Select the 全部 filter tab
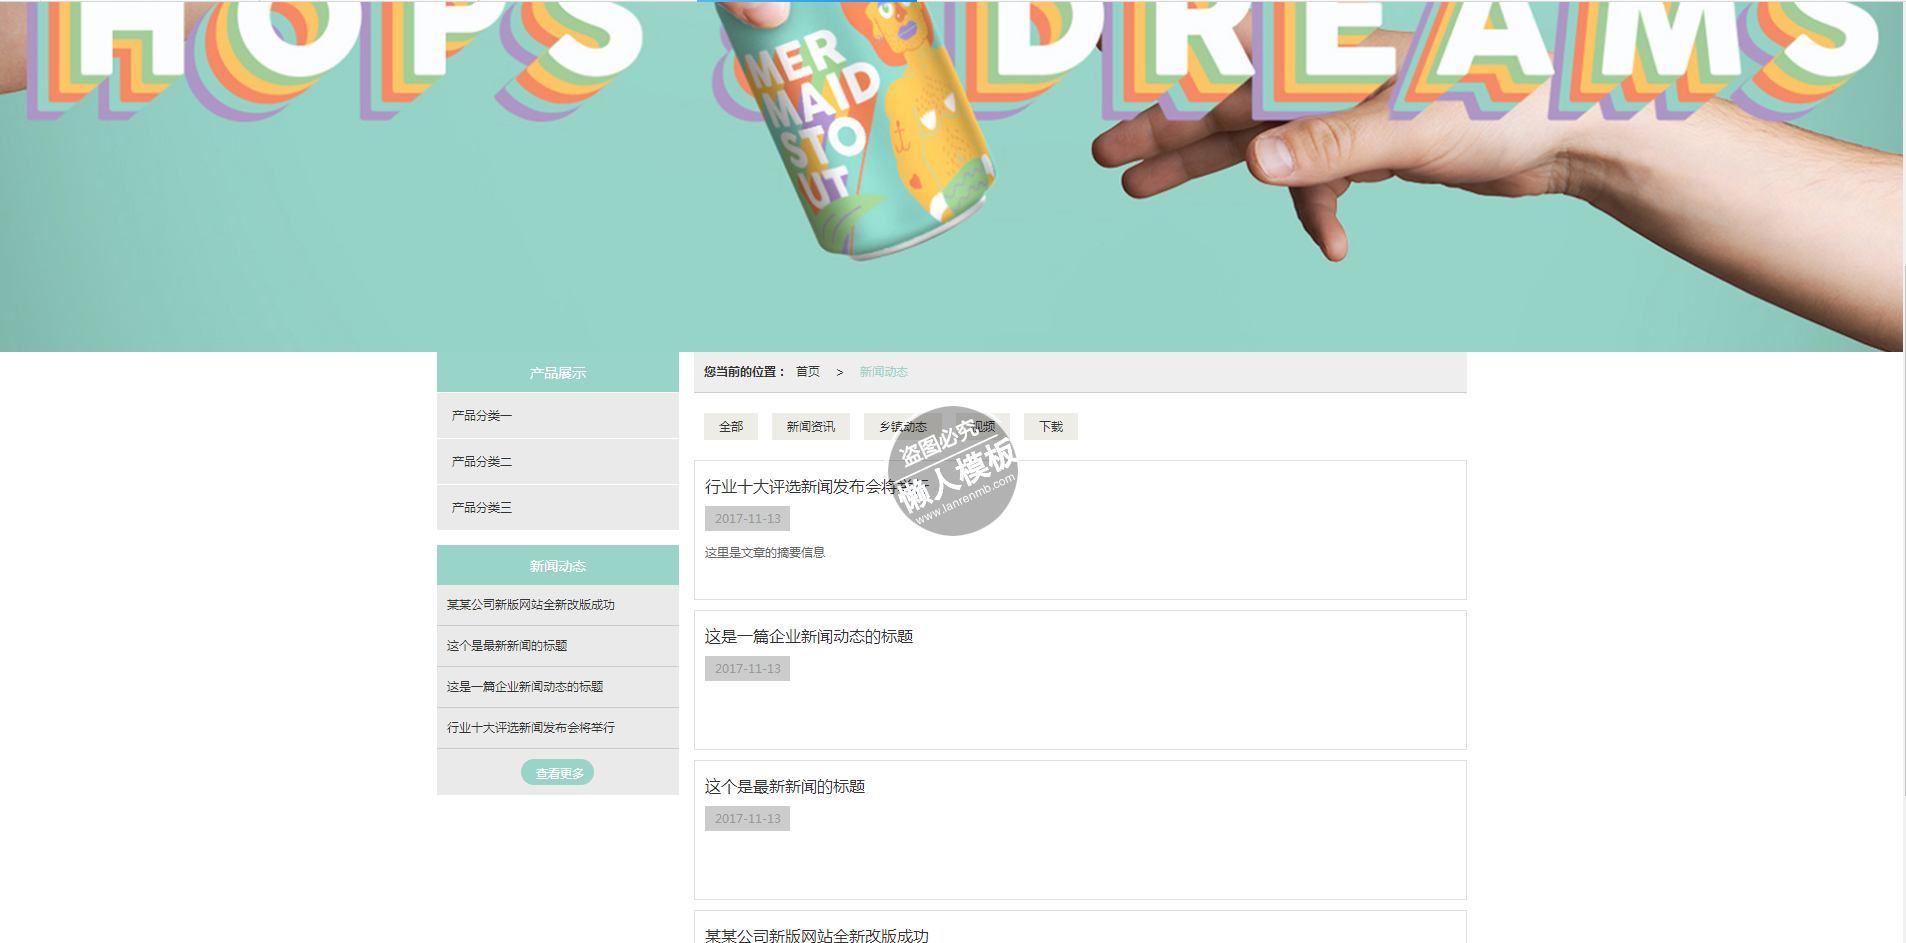Viewport: 1906px width, 943px height. pos(731,427)
